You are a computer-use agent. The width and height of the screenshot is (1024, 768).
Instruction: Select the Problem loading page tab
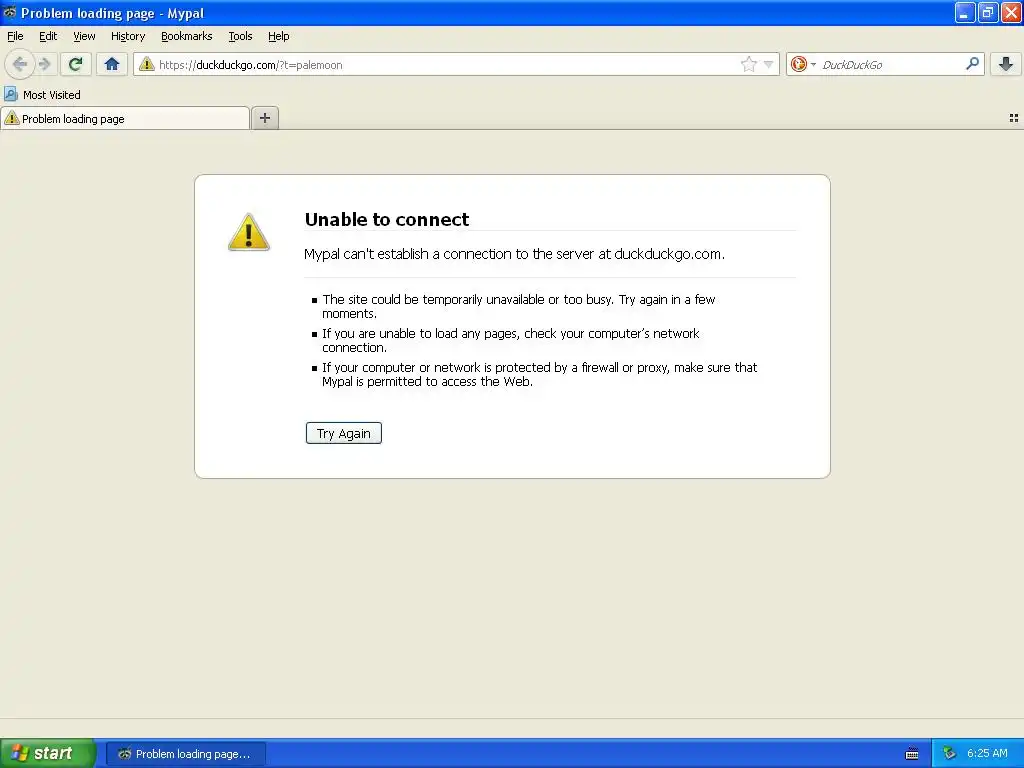[x=125, y=118]
